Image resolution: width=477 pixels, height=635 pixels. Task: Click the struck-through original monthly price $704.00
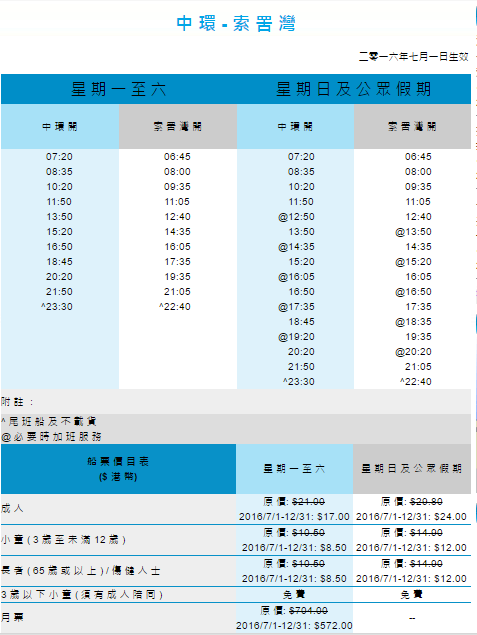[x=309, y=610]
